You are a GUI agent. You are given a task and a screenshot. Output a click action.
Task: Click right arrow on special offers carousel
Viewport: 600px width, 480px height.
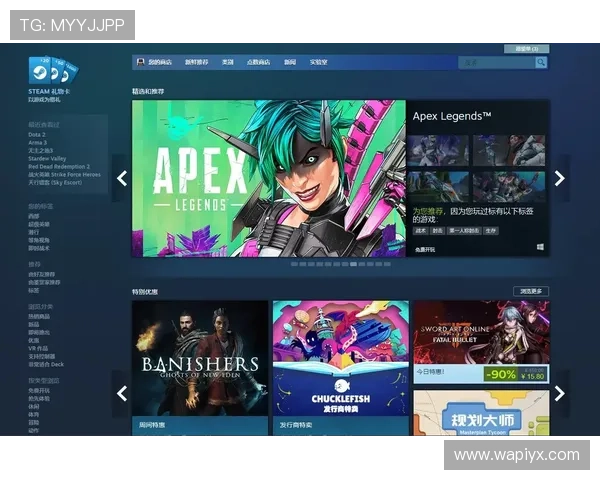pos(559,393)
